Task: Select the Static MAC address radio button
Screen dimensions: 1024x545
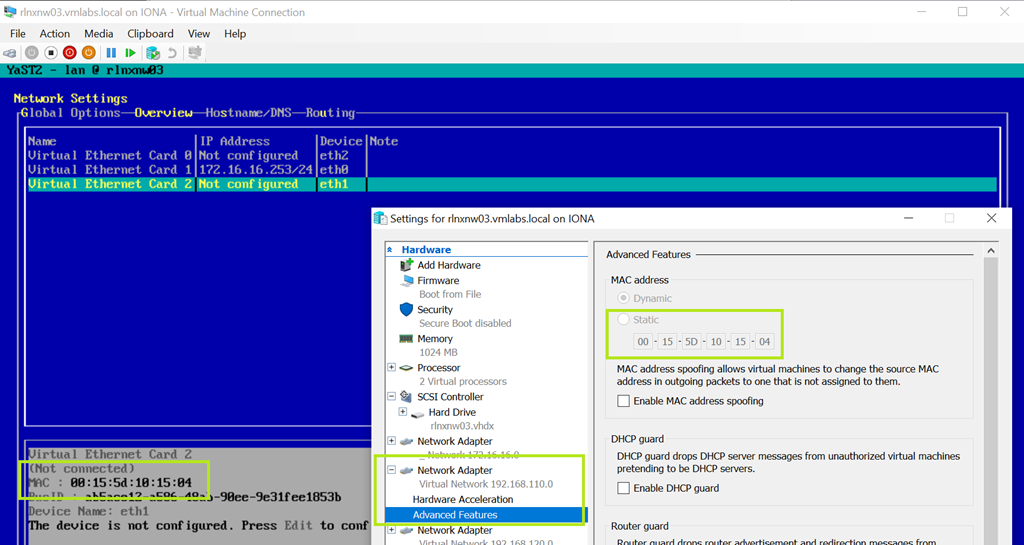Action: (624, 320)
